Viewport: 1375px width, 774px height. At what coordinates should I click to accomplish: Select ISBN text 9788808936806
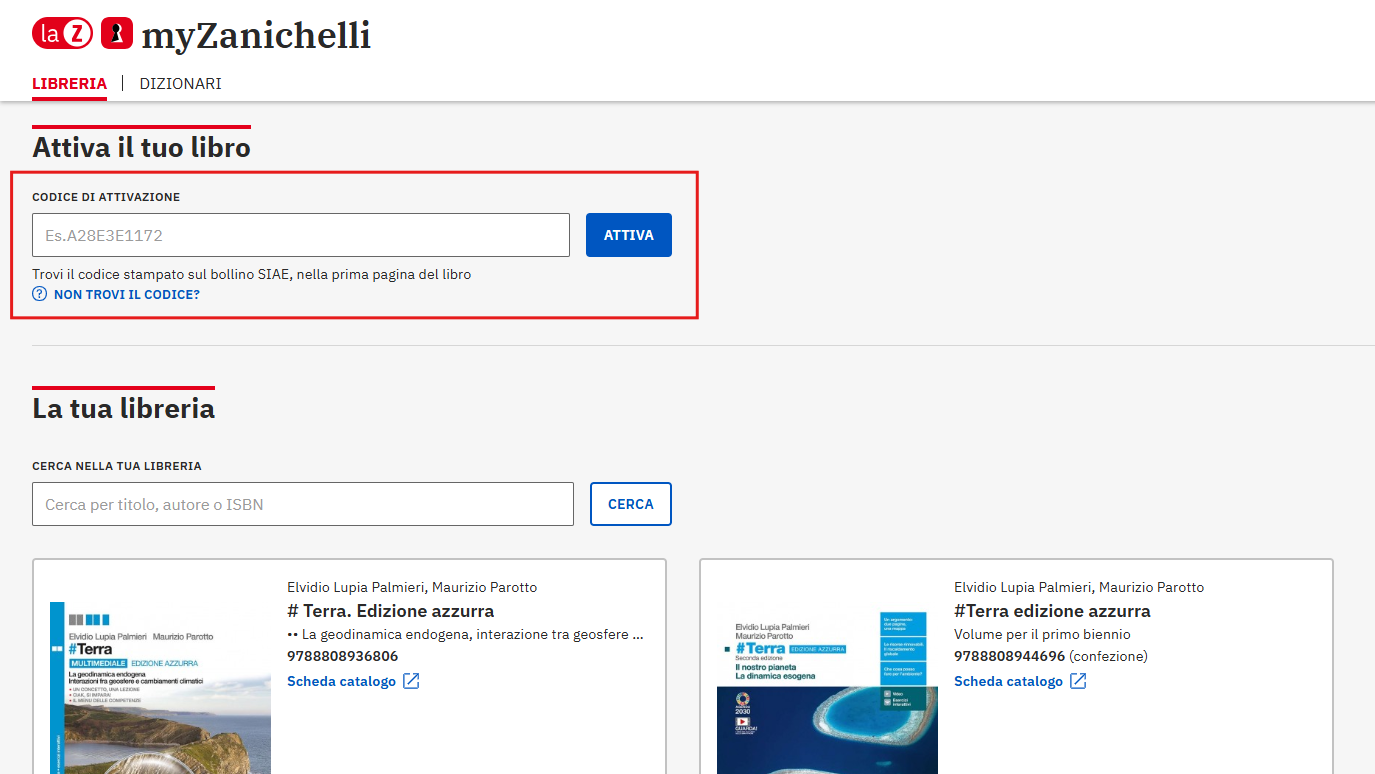pos(342,657)
